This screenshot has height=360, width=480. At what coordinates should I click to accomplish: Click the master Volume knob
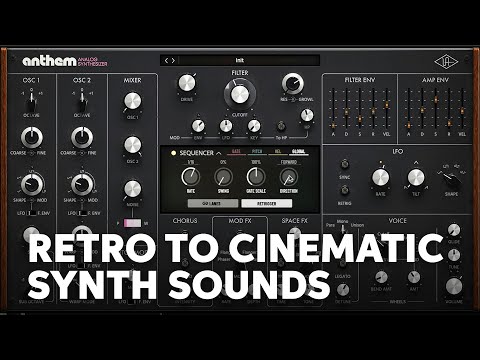point(454,286)
